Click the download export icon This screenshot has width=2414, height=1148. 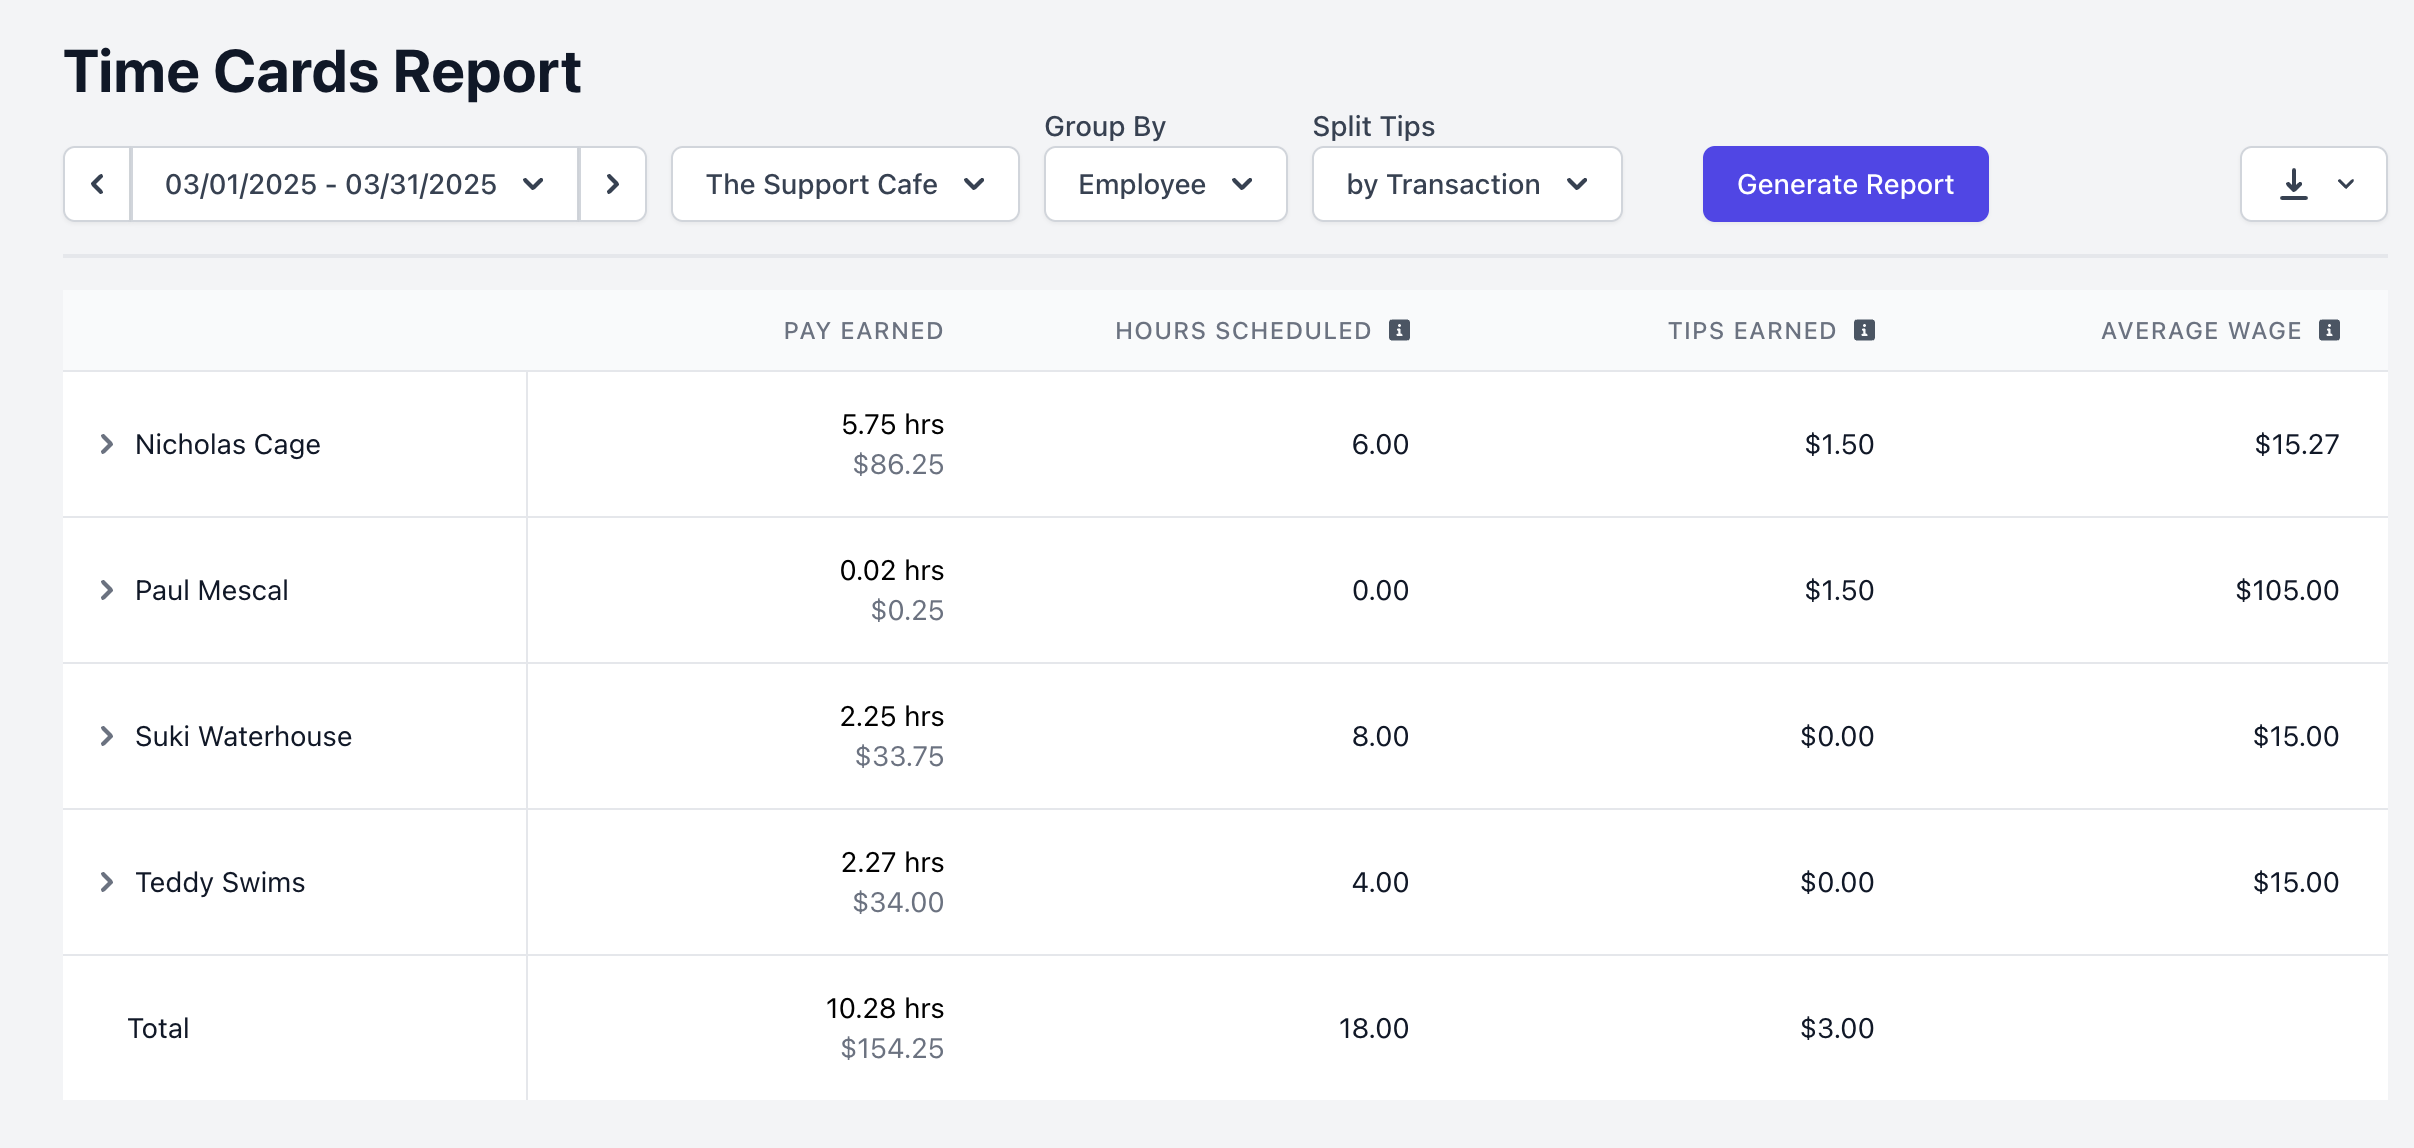click(x=2293, y=184)
